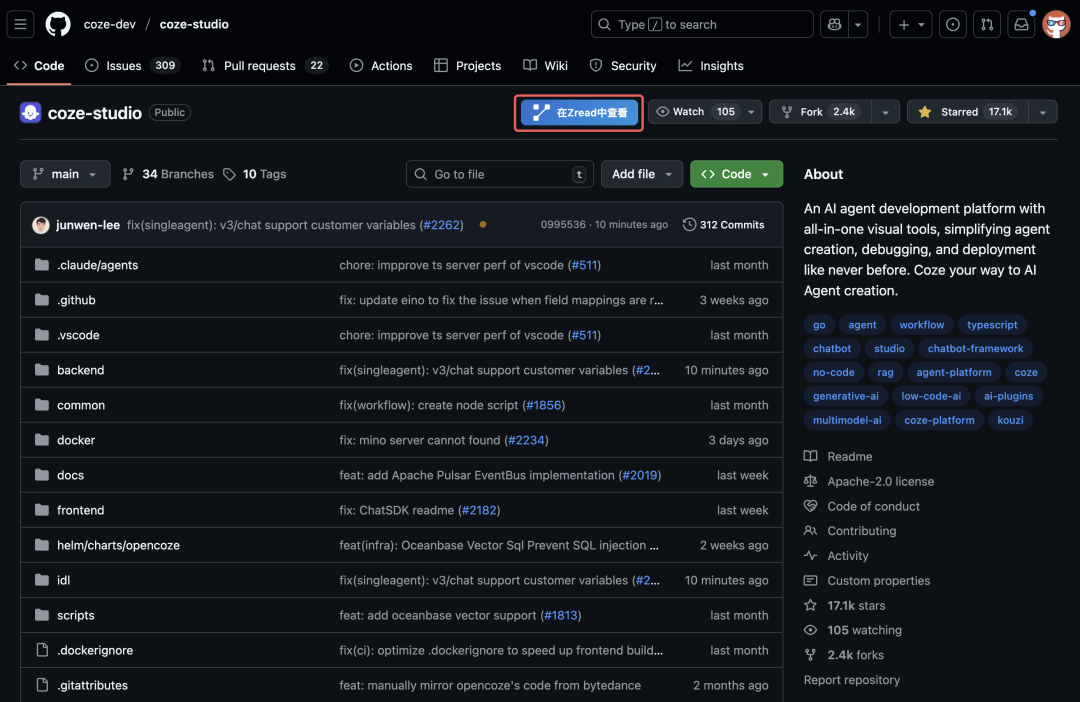View the 34 Branches link
The image size is (1080, 702).
(x=168, y=174)
